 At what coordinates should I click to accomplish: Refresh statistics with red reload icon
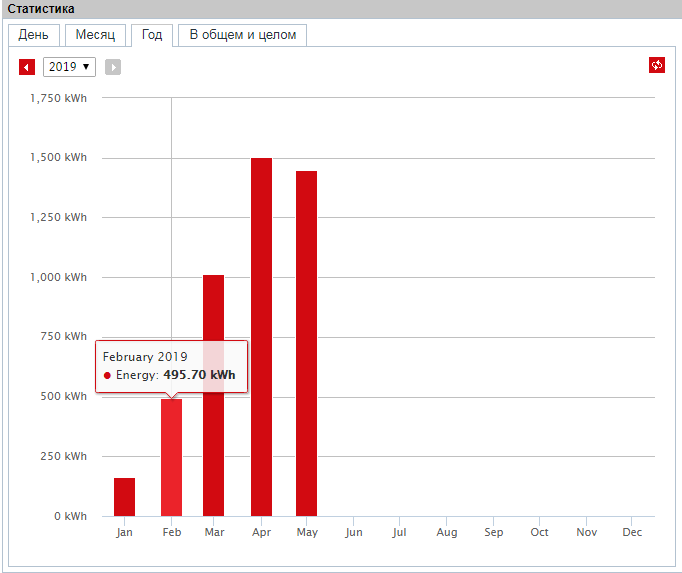click(x=656, y=65)
